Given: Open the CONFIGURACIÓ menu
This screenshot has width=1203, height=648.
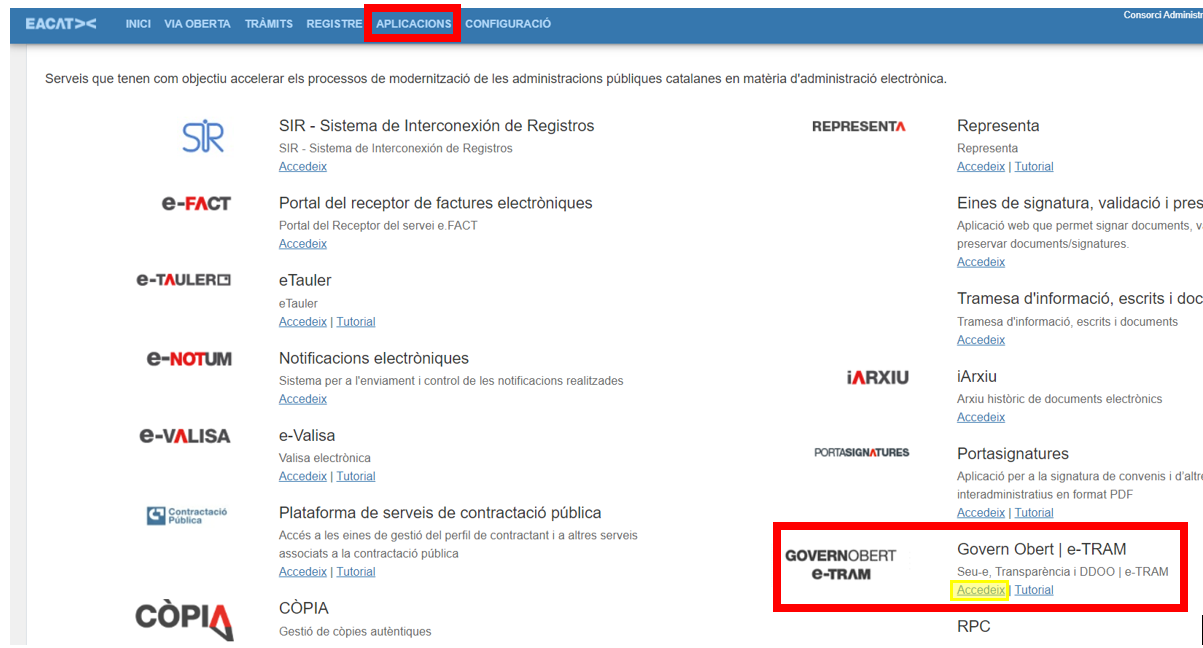Looking at the screenshot, I should click(x=508, y=24).
